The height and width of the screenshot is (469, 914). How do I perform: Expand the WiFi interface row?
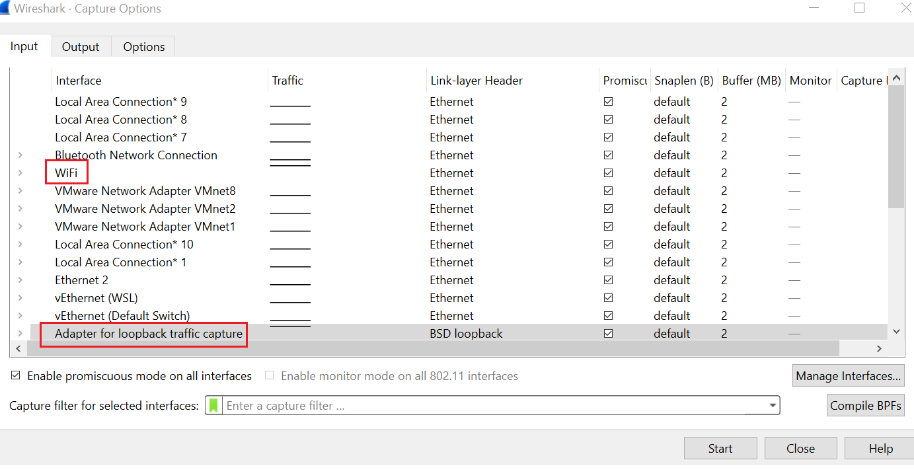[x=20, y=173]
